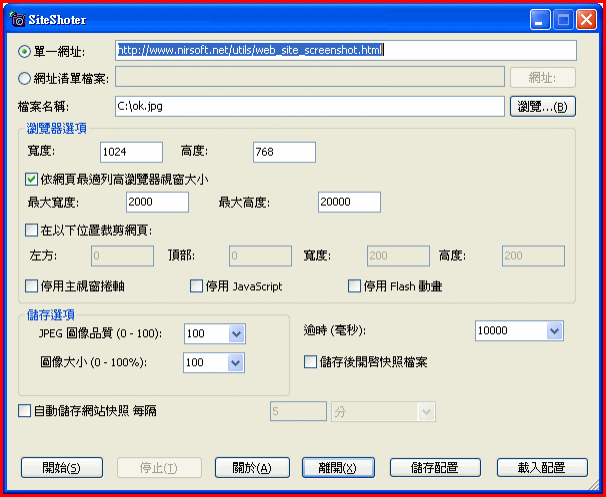Click the SiteShoter camera icon in title bar
This screenshot has width=606, height=497.
pyautogui.click(x=17, y=19)
